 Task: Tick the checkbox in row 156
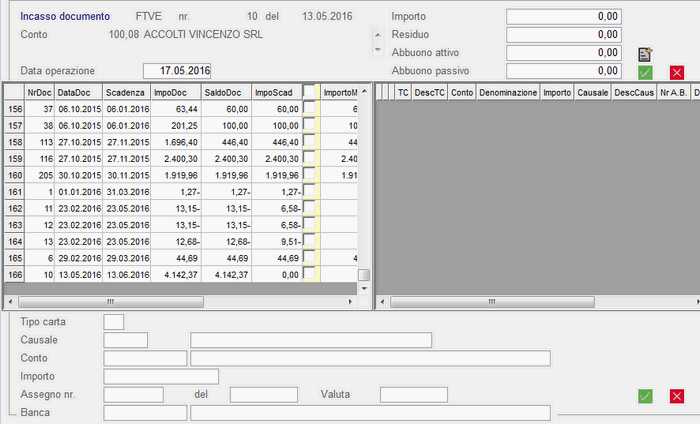coord(309,108)
